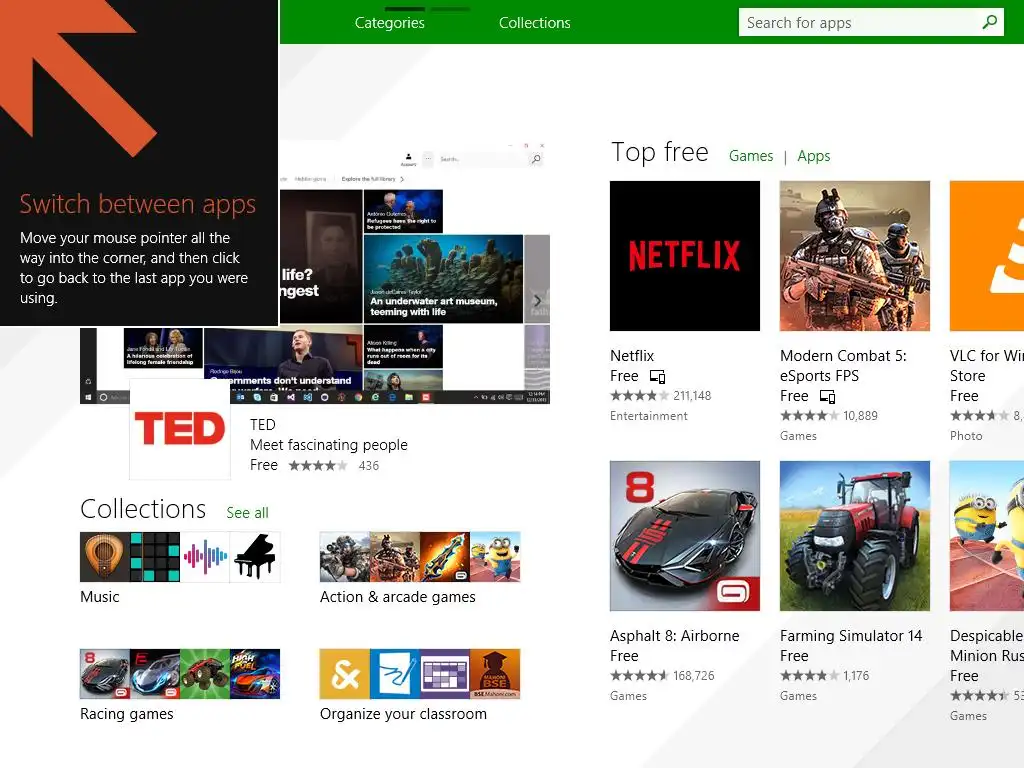Image resolution: width=1024 pixels, height=768 pixels.
Task: Click Netflix rating count 211,148
Action: click(692, 396)
